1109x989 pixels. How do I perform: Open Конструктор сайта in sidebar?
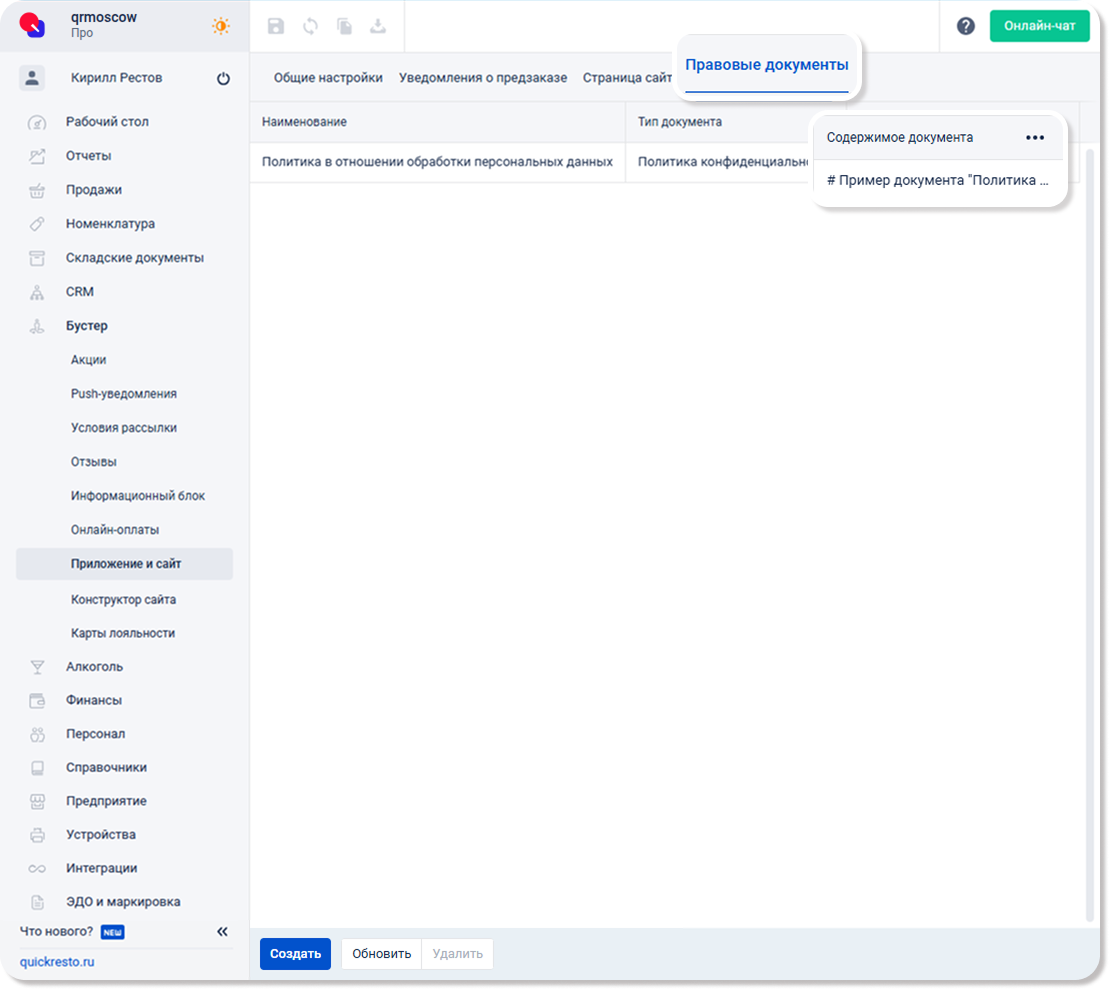click(123, 600)
